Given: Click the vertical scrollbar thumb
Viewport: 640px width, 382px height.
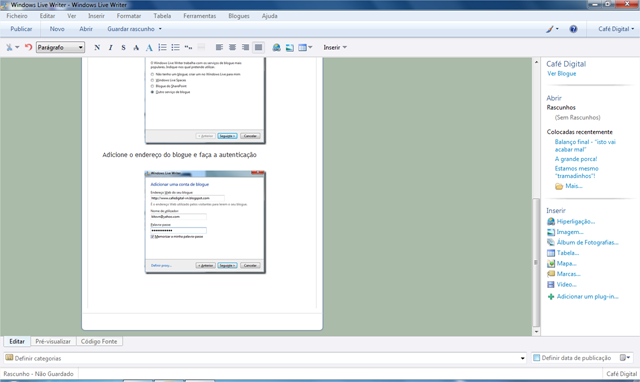Looking at the screenshot, I should (x=536, y=262).
